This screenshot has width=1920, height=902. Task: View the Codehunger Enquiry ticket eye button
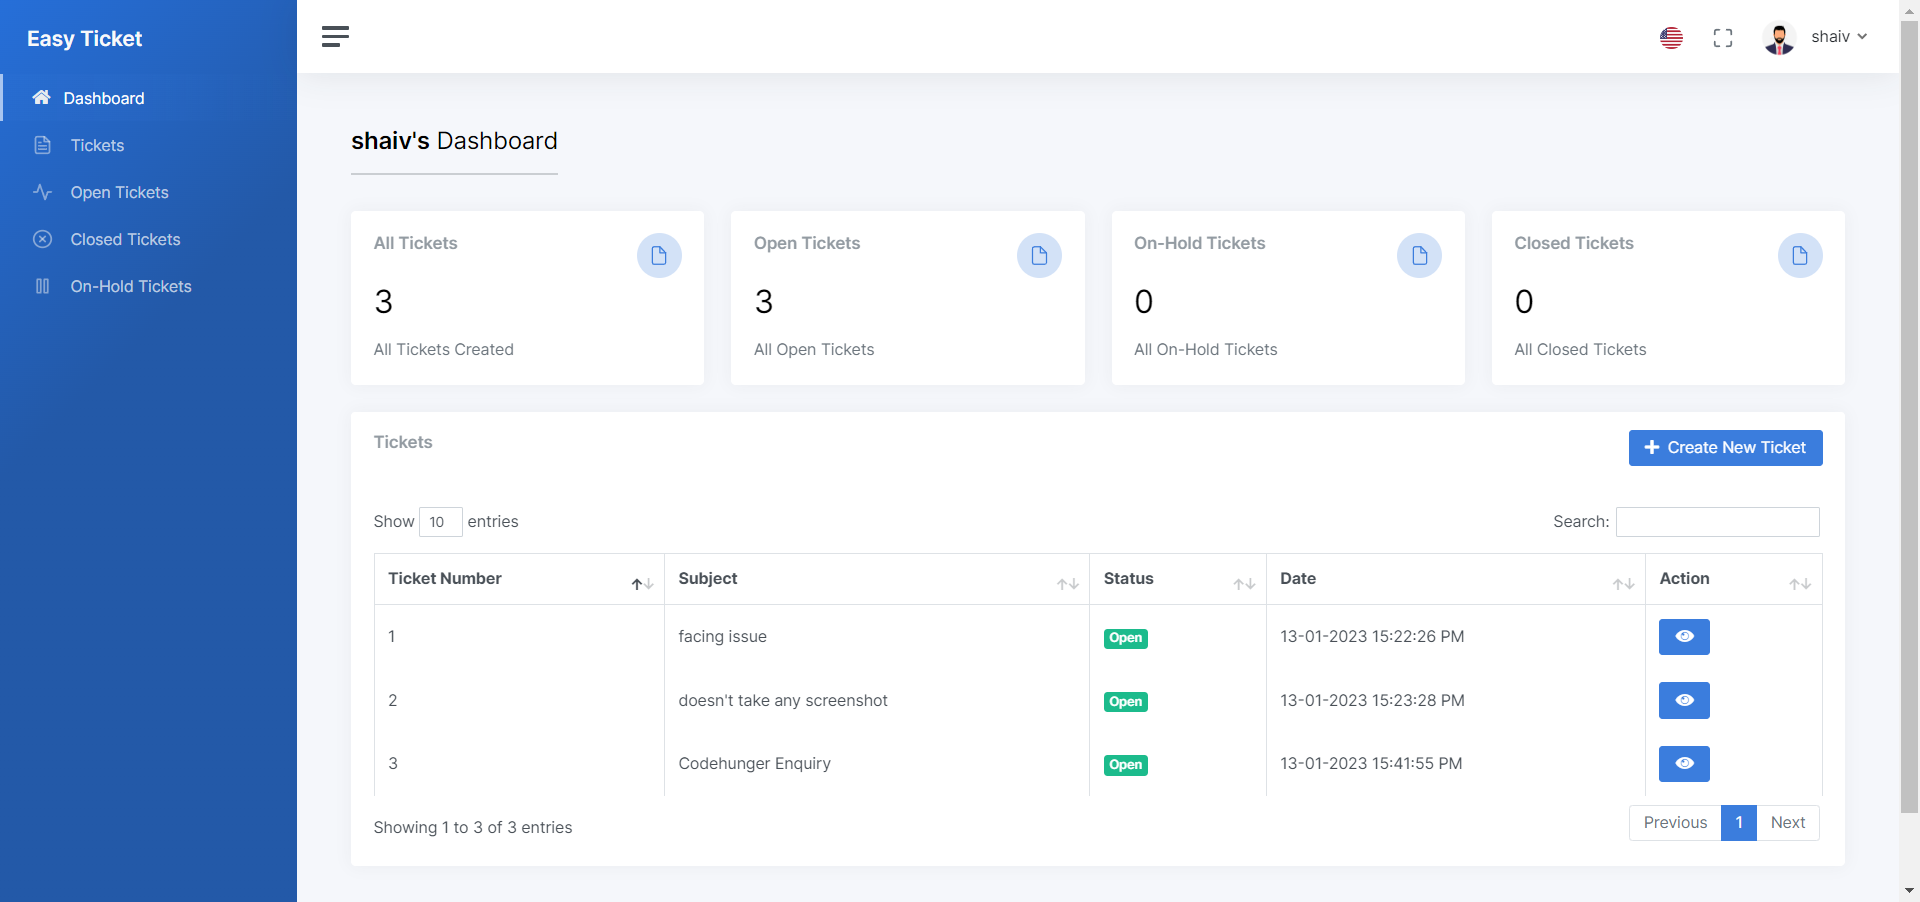[1684, 764]
